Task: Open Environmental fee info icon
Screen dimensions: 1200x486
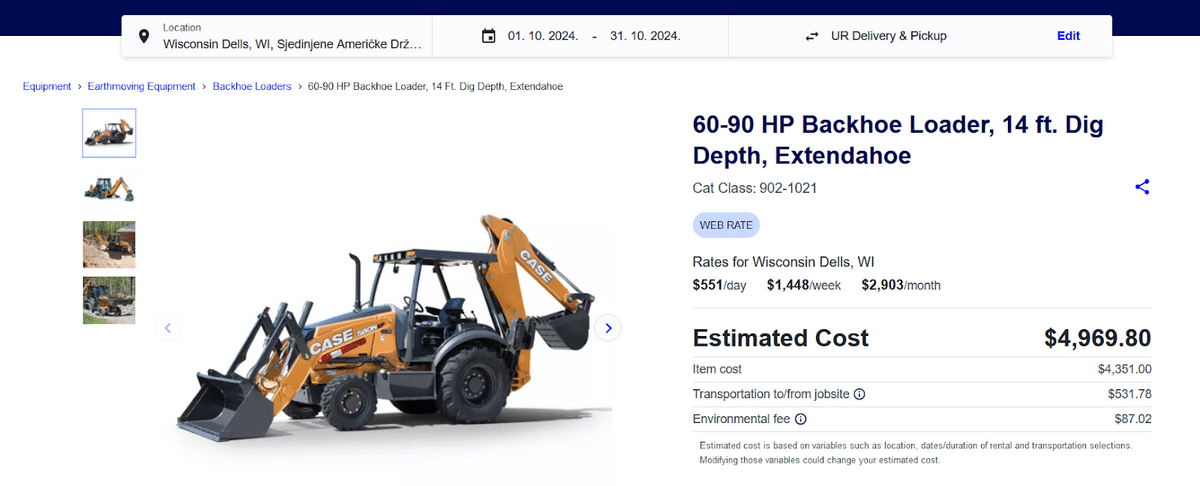Action: [x=800, y=420]
